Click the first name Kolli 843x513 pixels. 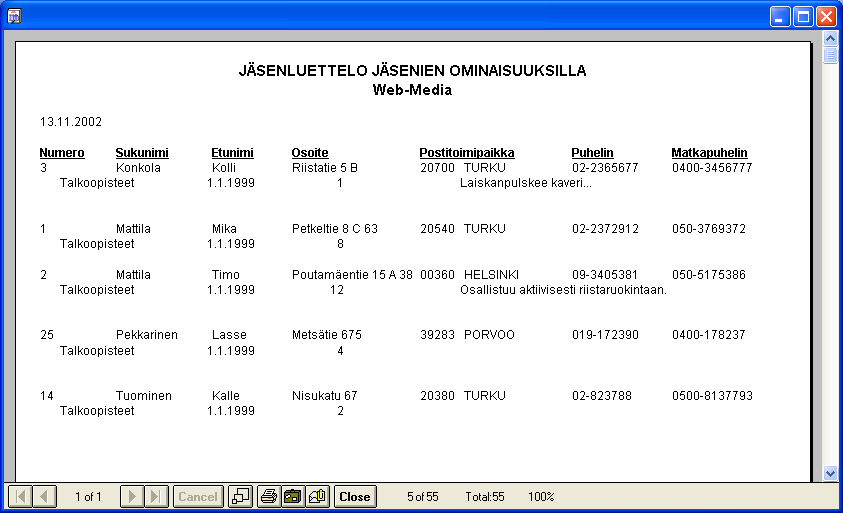coord(224,168)
